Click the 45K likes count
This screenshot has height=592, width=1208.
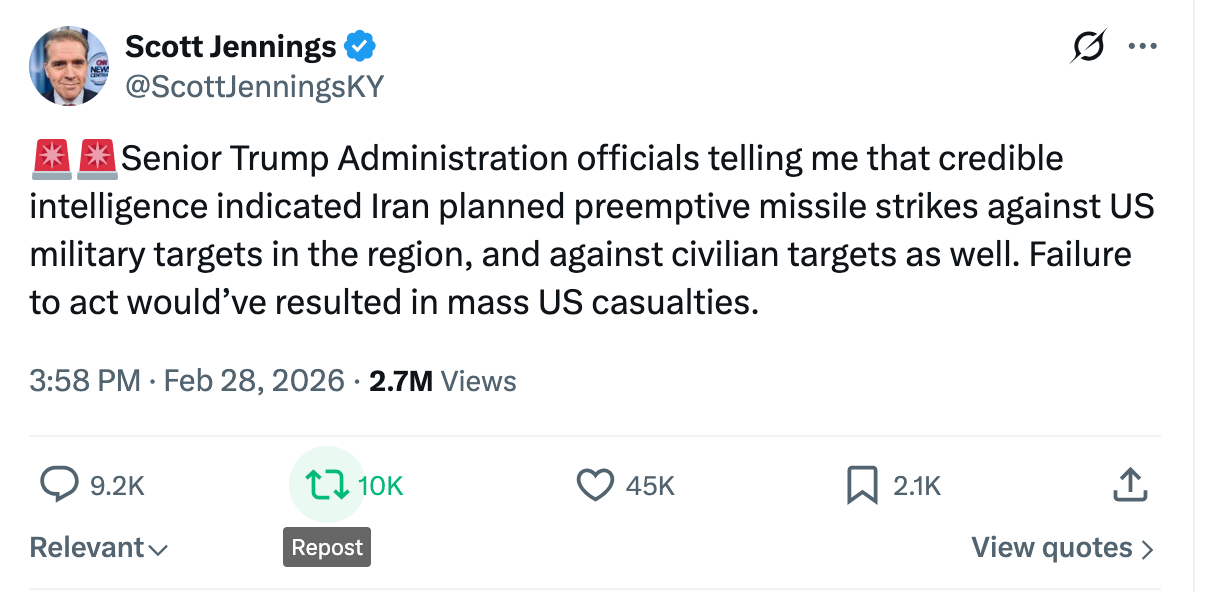pos(650,486)
